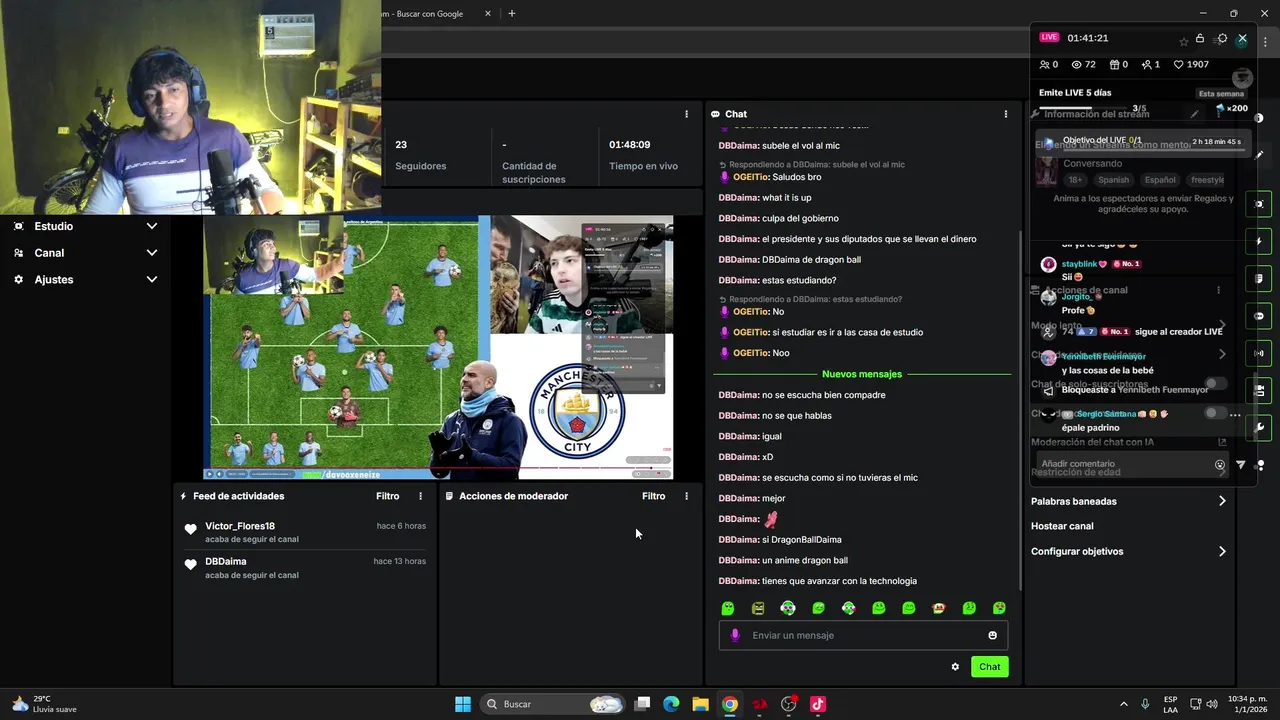Select the heart-eyes green emote
The height and width of the screenshot is (720, 1280).
pos(998,608)
